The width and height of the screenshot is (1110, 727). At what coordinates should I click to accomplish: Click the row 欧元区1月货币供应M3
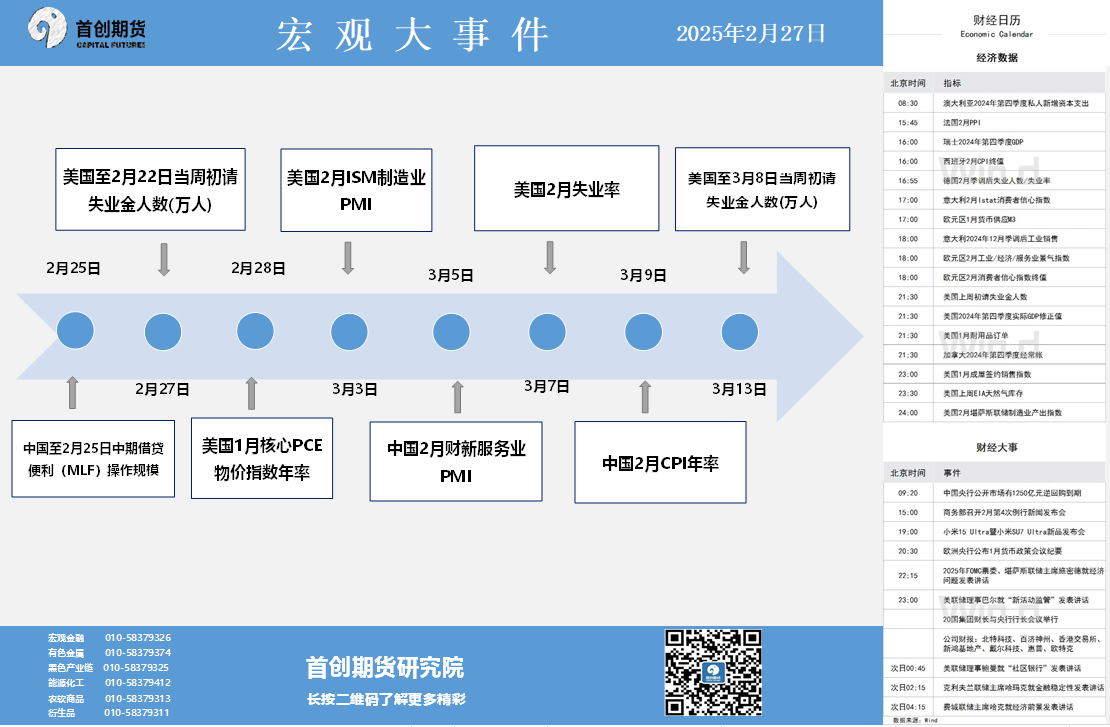coord(994,219)
